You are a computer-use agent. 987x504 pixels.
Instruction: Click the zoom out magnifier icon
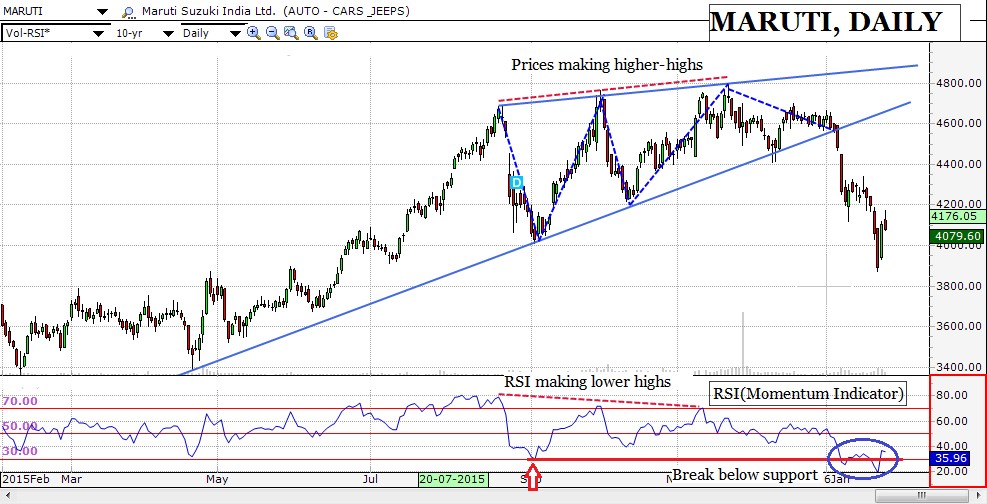(273, 32)
